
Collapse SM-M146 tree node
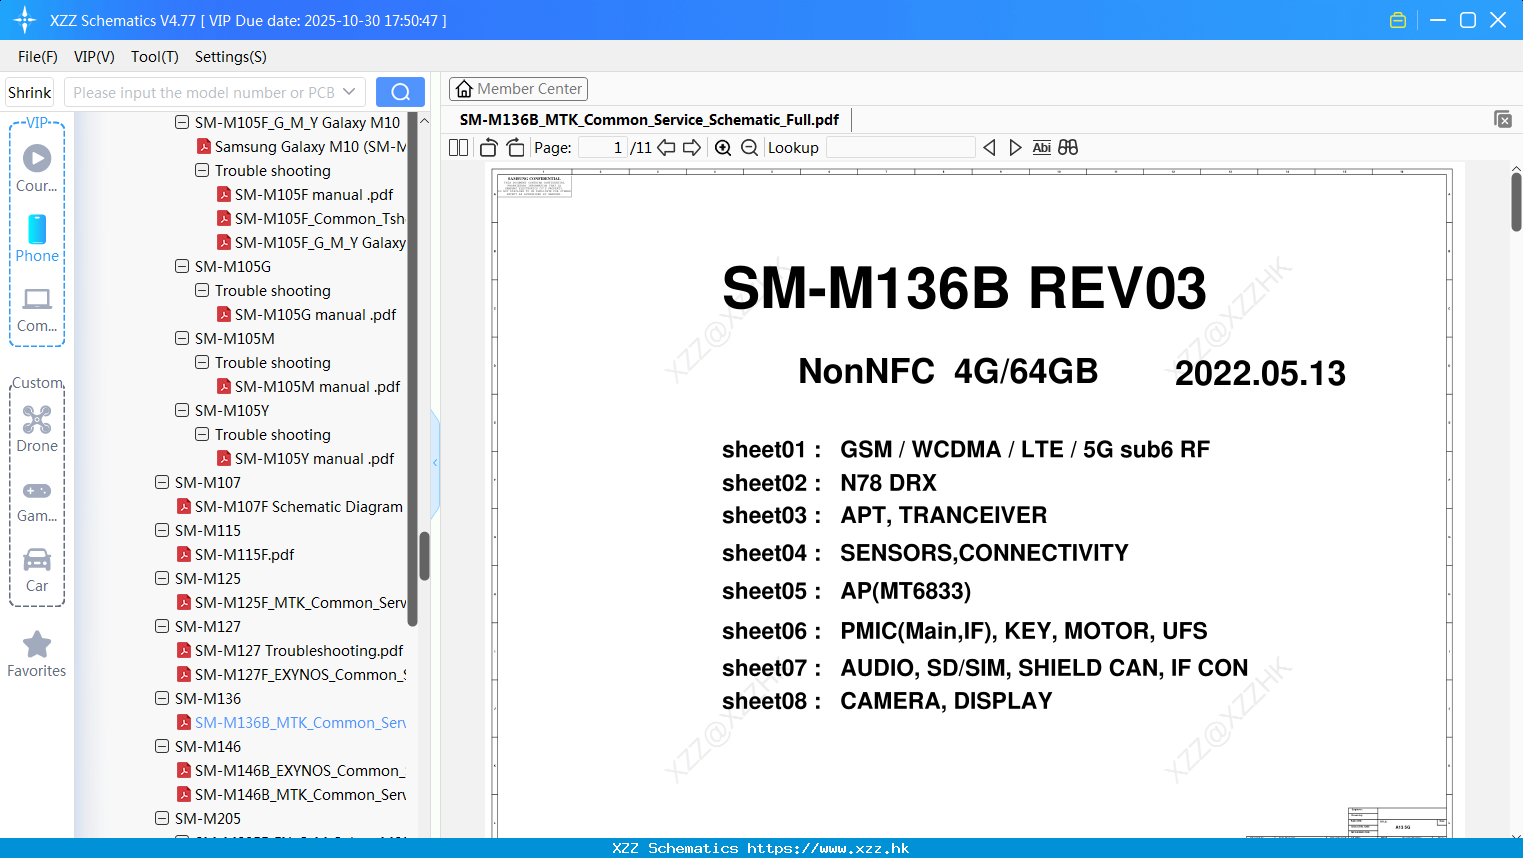(162, 746)
